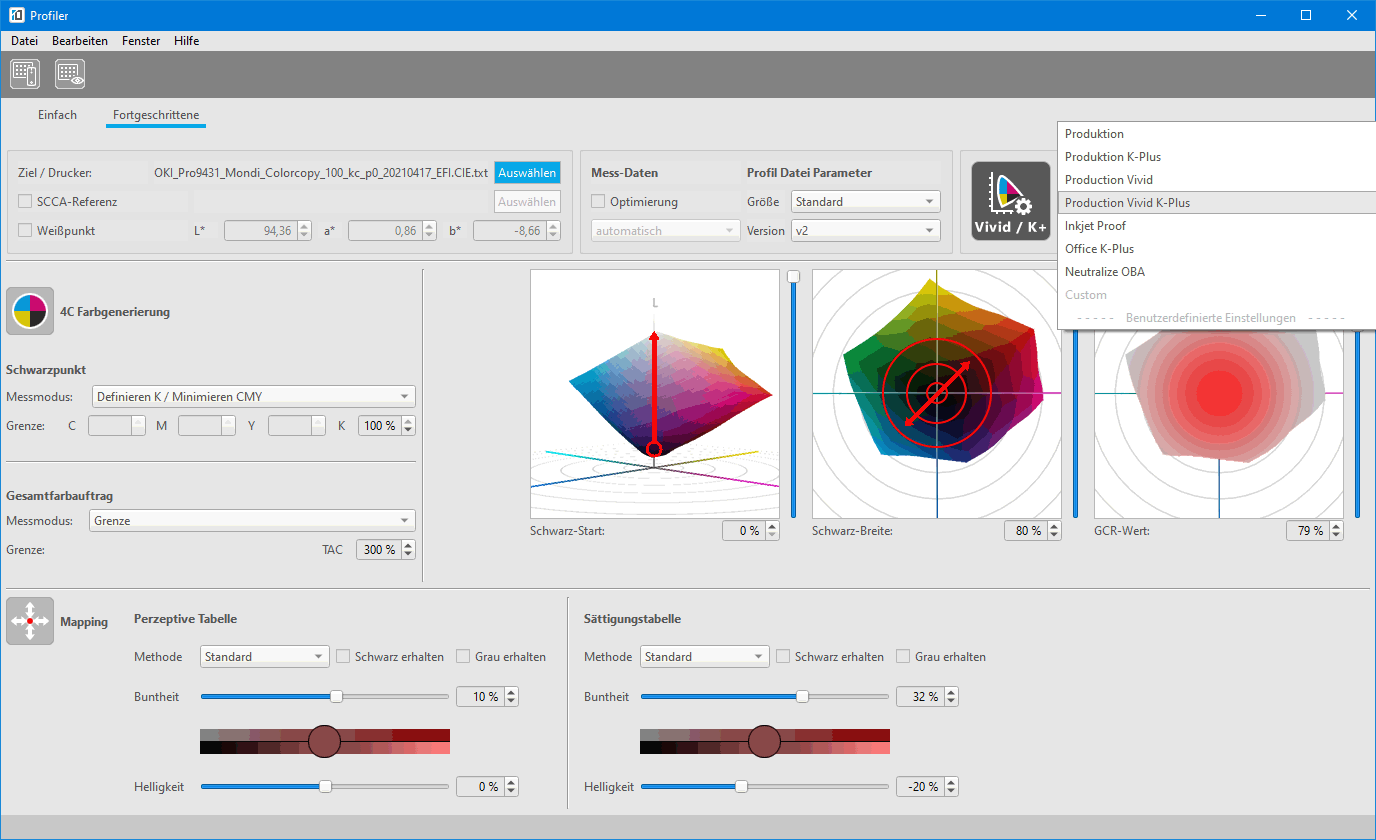Toggle the Weißpunkt checkbox
Image resolution: width=1376 pixels, height=840 pixels.
[x=25, y=231]
